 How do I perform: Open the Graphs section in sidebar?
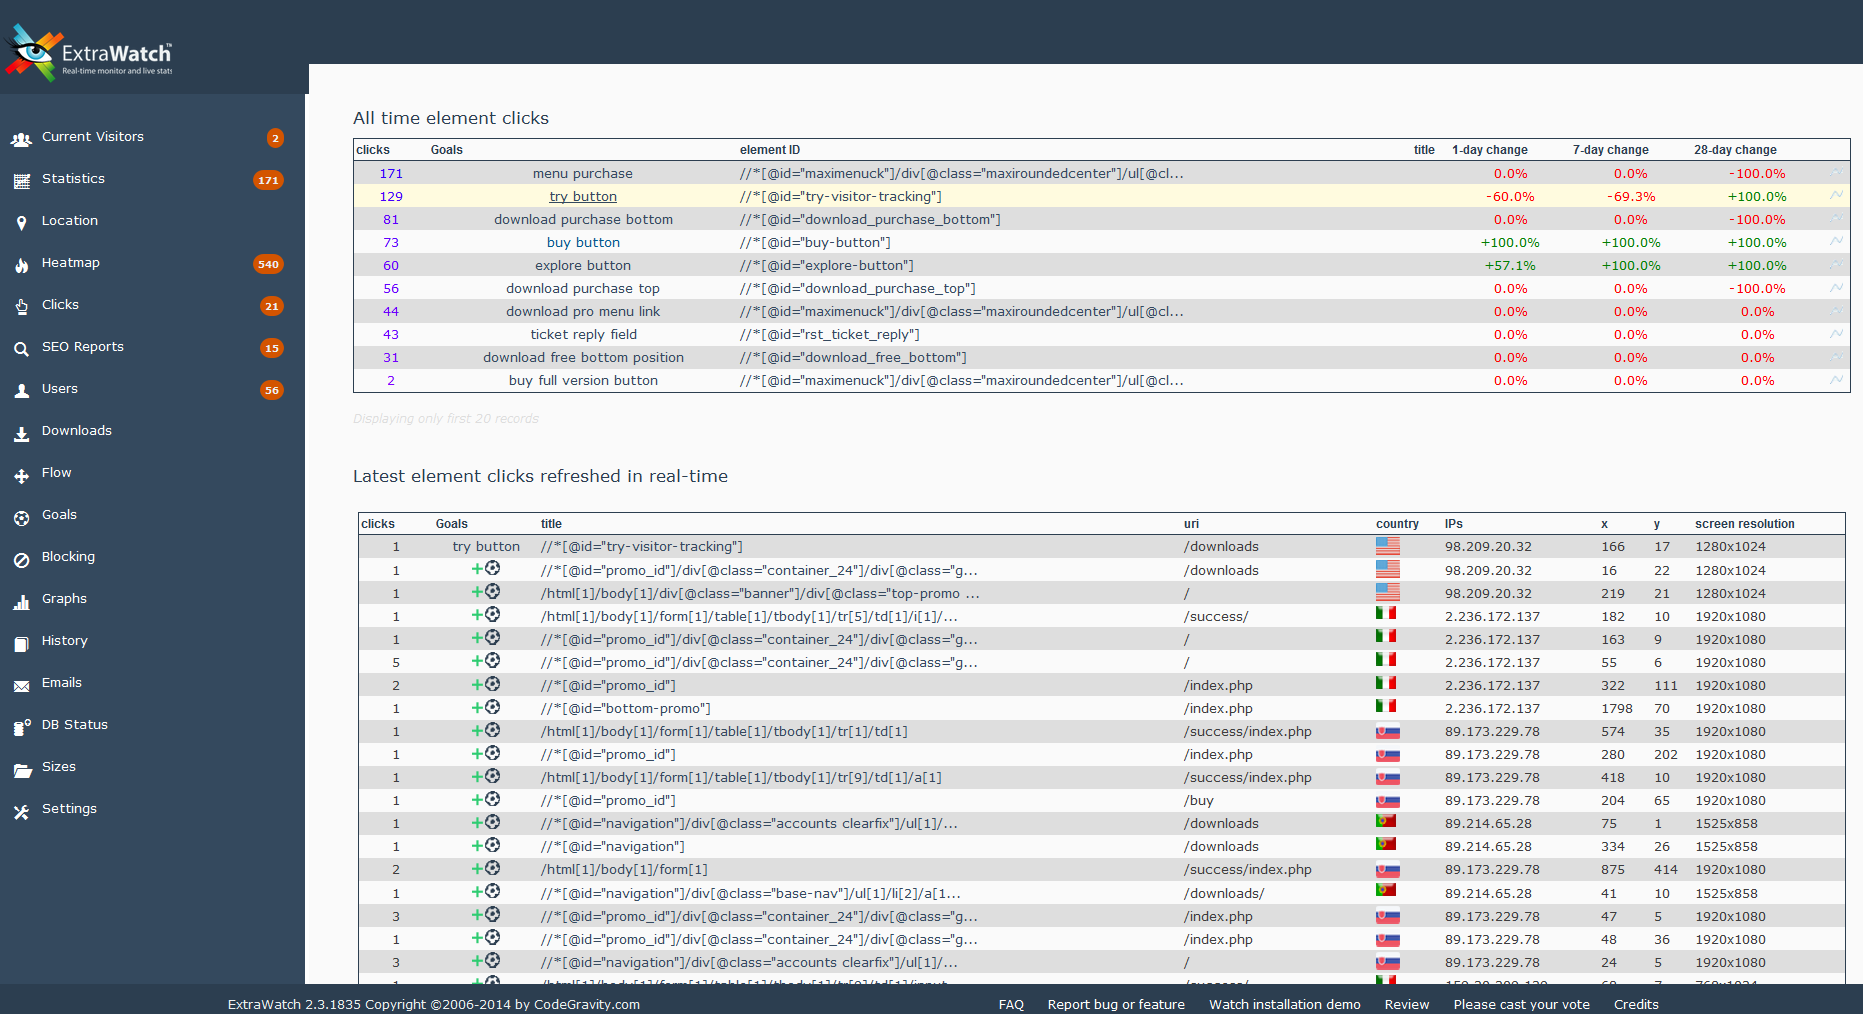click(64, 599)
